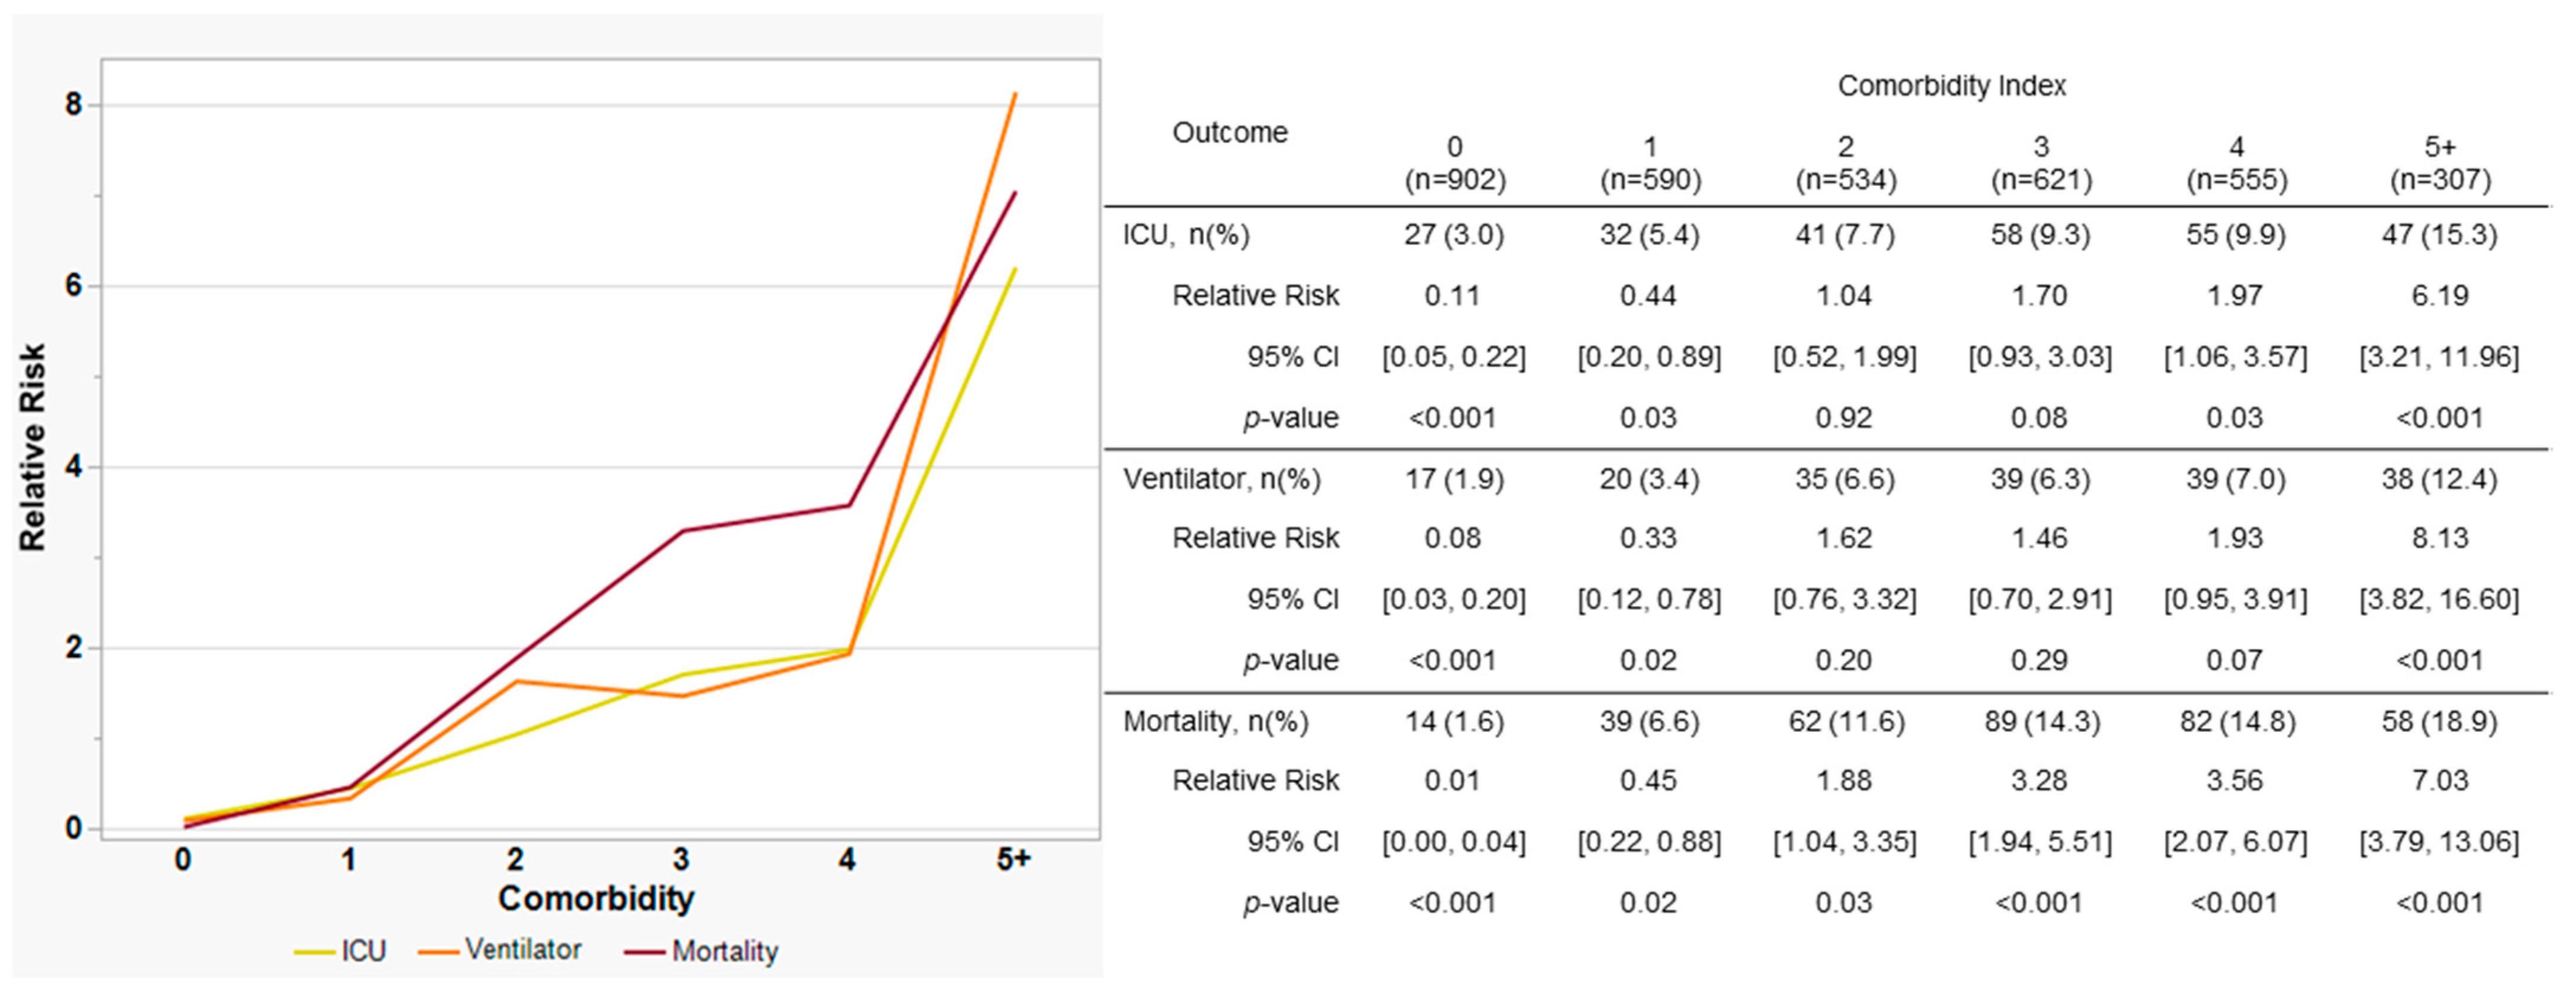This screenshot has height=991, width=2576.
Task: Select the Ventilator legend label text
Action: coord(522,949)
